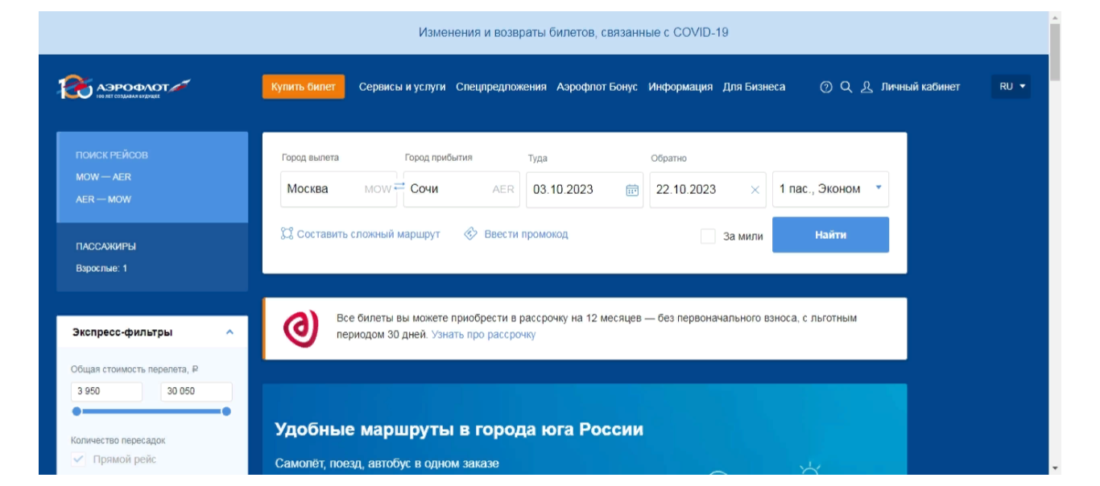1100x486 pixels.
Task: Open the Аэрофлот Бонус menu
Action: click(x=597, y=87)
